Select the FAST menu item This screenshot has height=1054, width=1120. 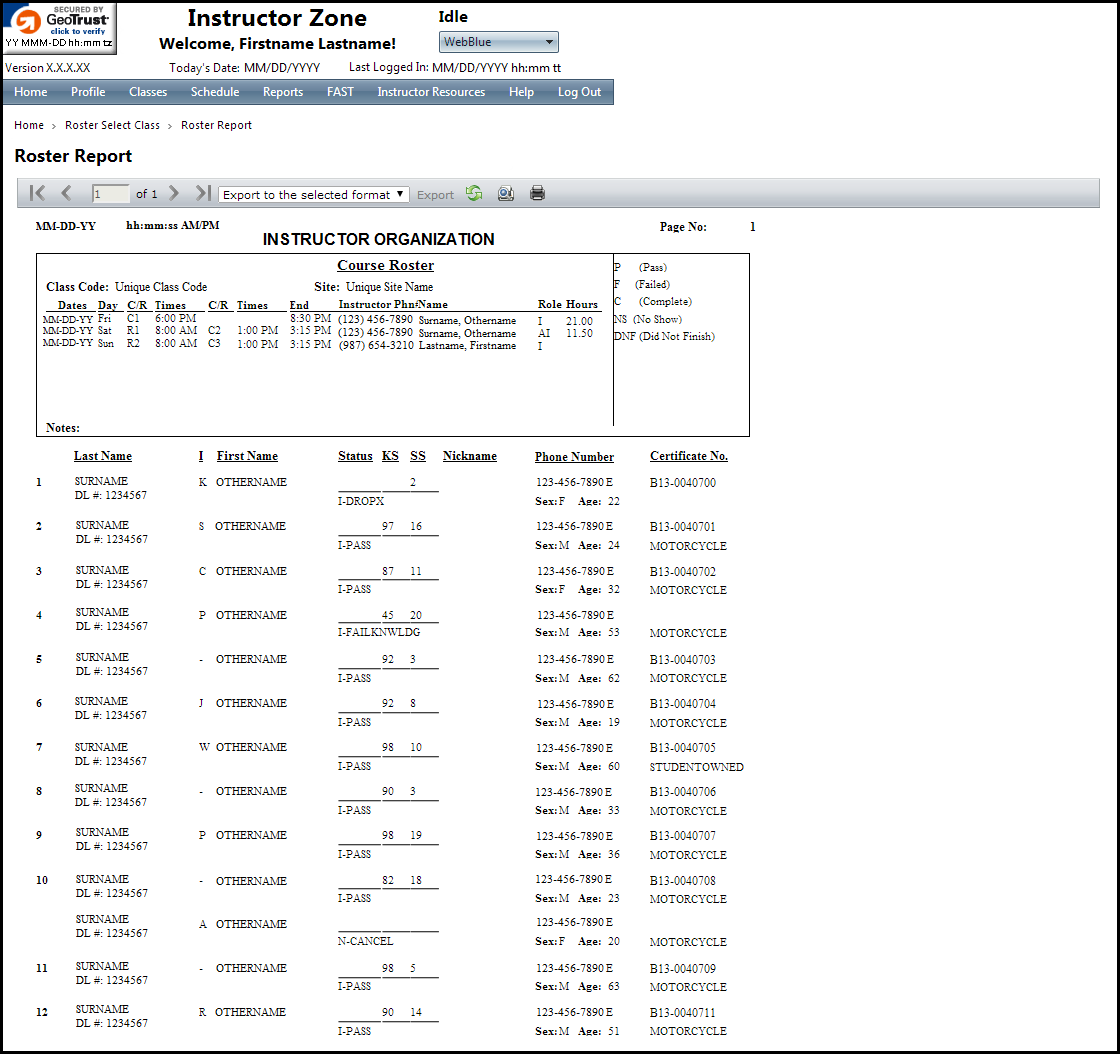[x=340, y=92]
